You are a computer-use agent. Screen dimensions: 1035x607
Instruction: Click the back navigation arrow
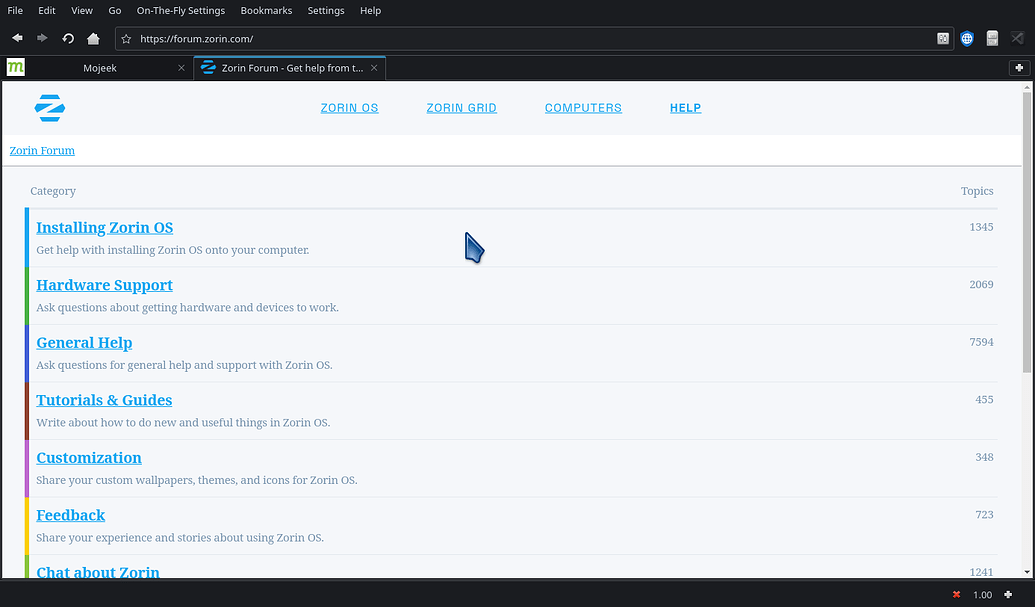tap(16, 38)
